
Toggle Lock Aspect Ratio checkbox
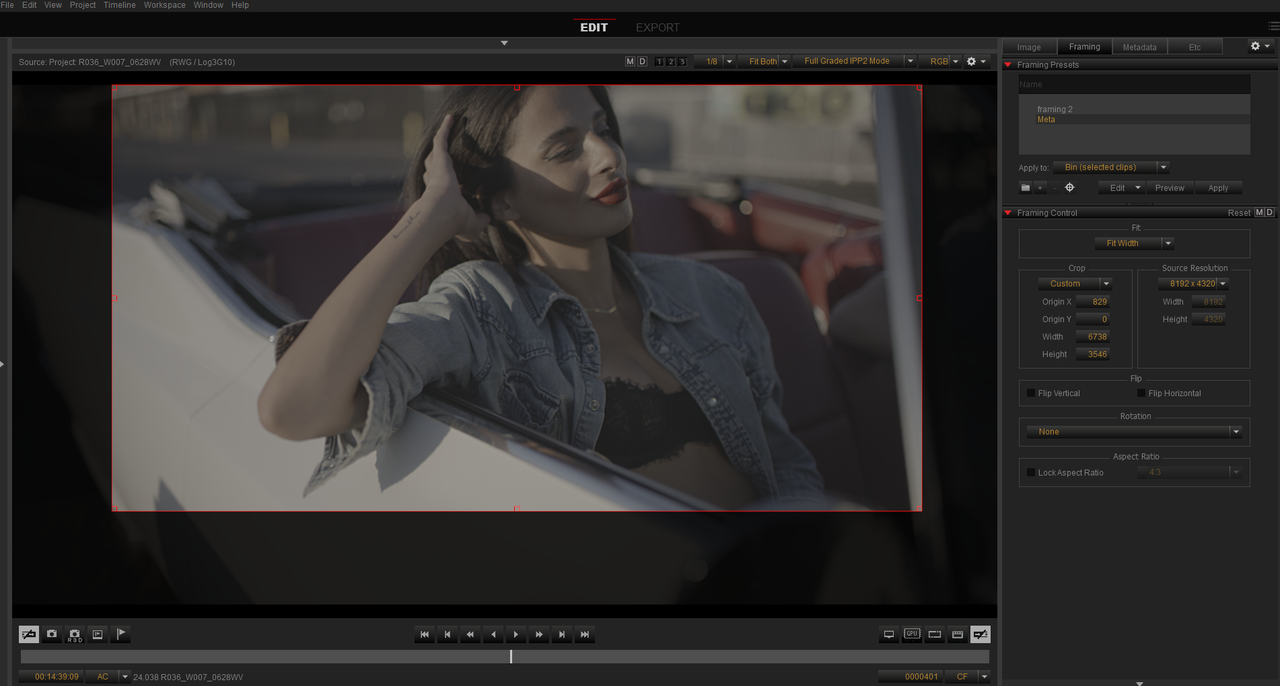[1031, 472]
